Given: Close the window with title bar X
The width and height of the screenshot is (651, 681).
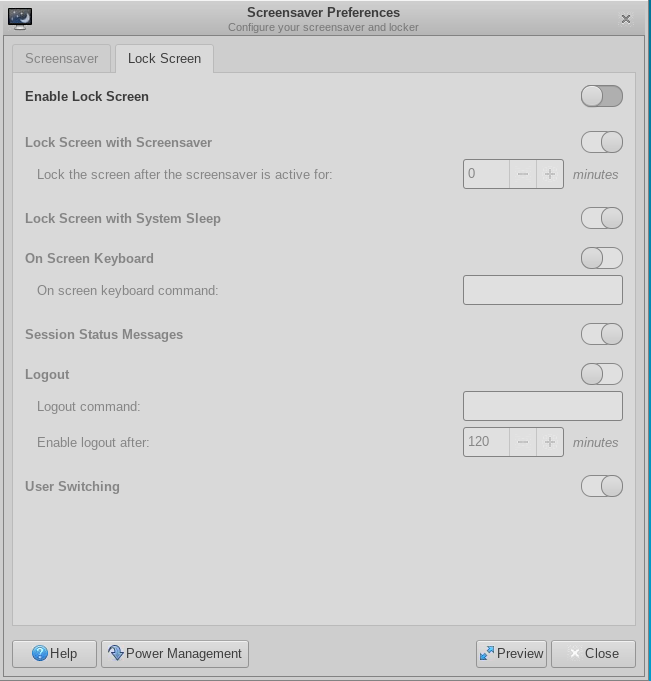Looking at the screenshot, I should (626, 19).
